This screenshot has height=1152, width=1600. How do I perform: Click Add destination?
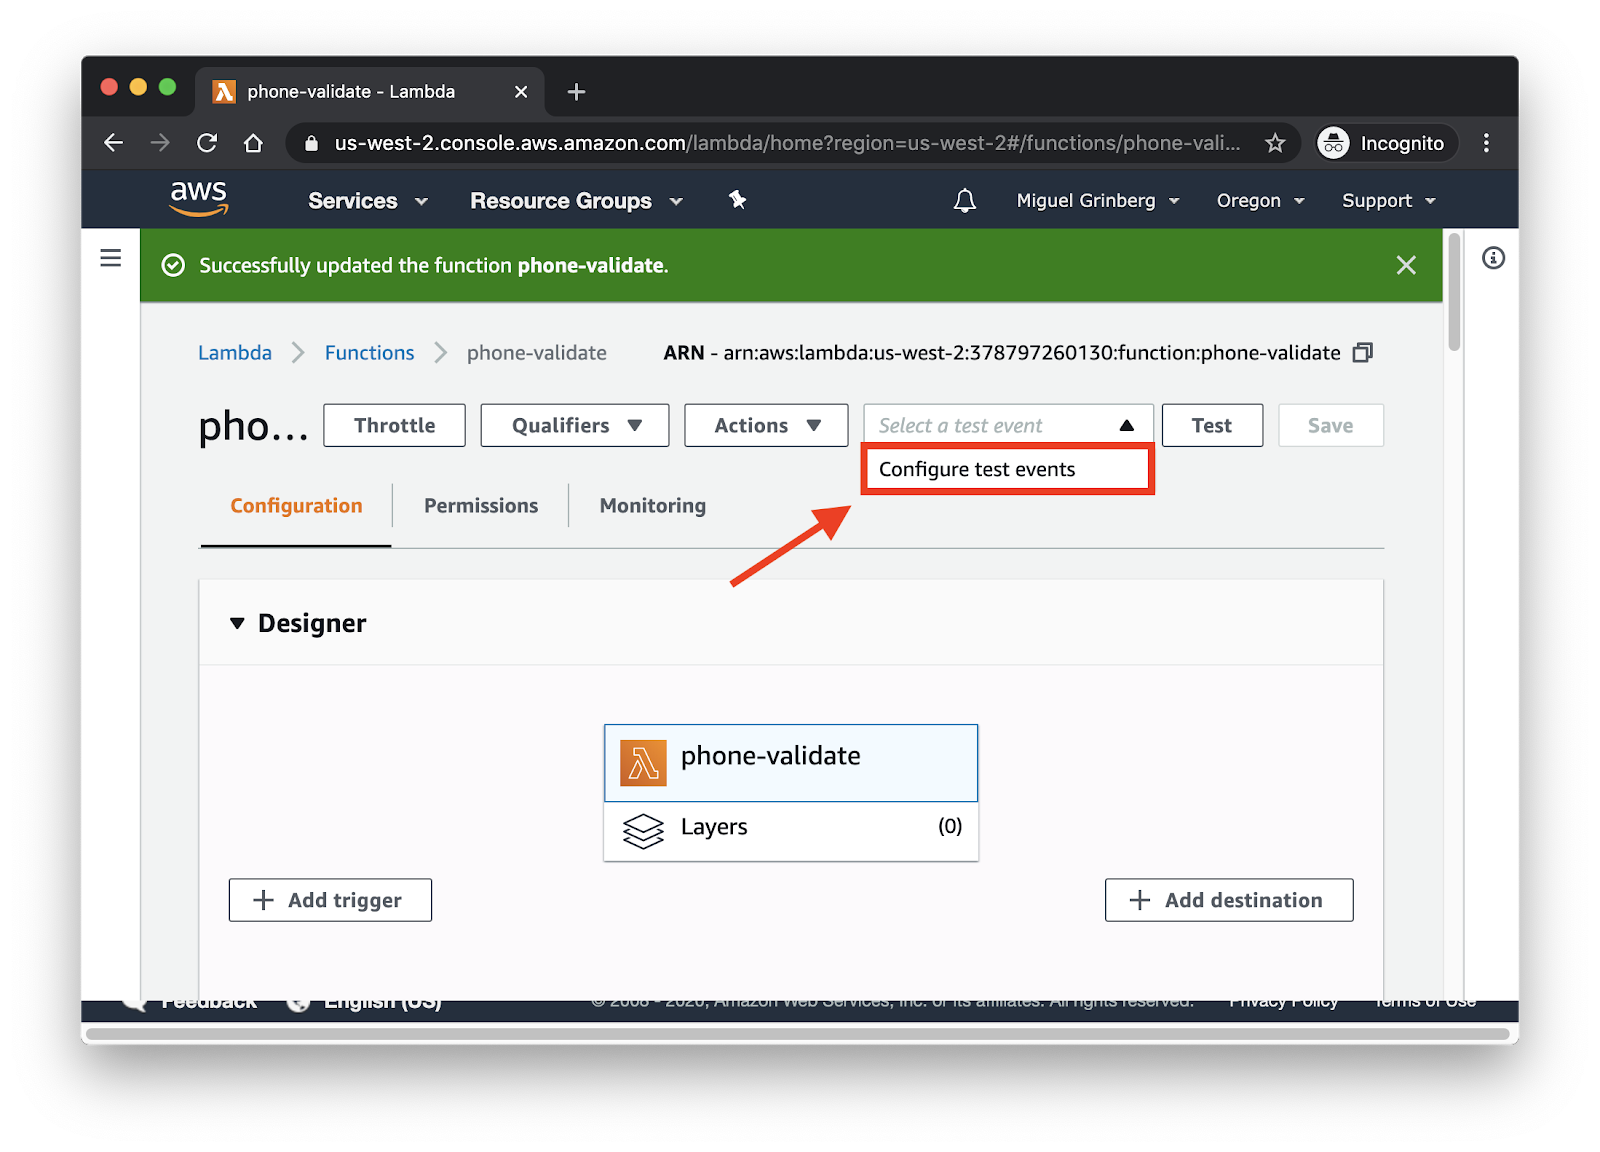[1229, 900]
